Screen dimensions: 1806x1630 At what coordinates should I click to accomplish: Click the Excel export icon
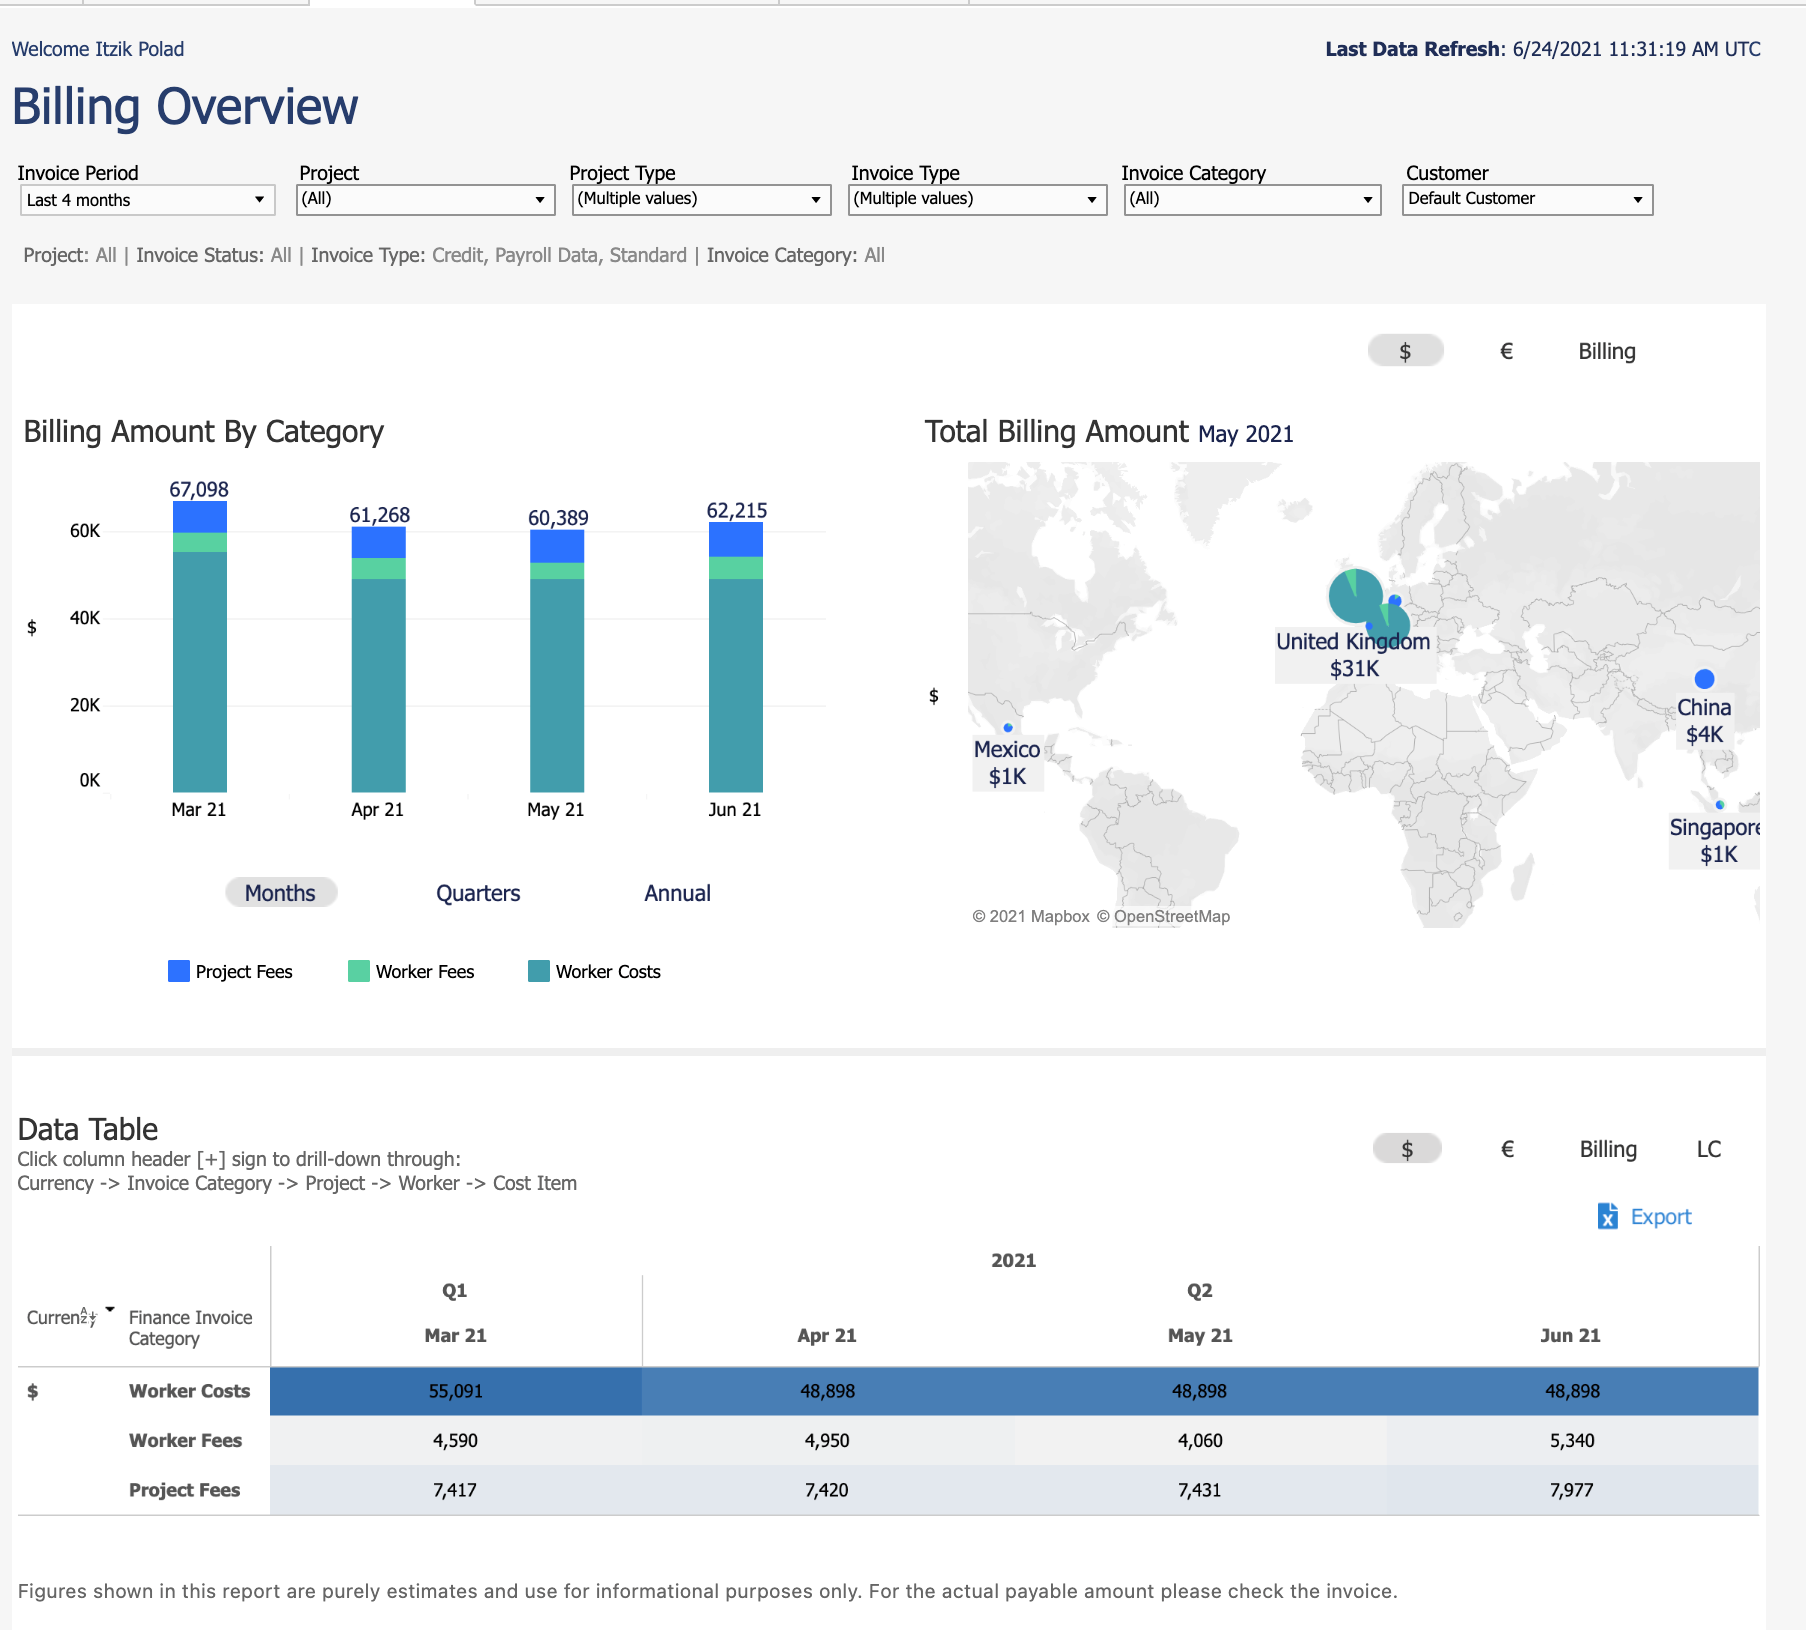pos(1608,1217)
